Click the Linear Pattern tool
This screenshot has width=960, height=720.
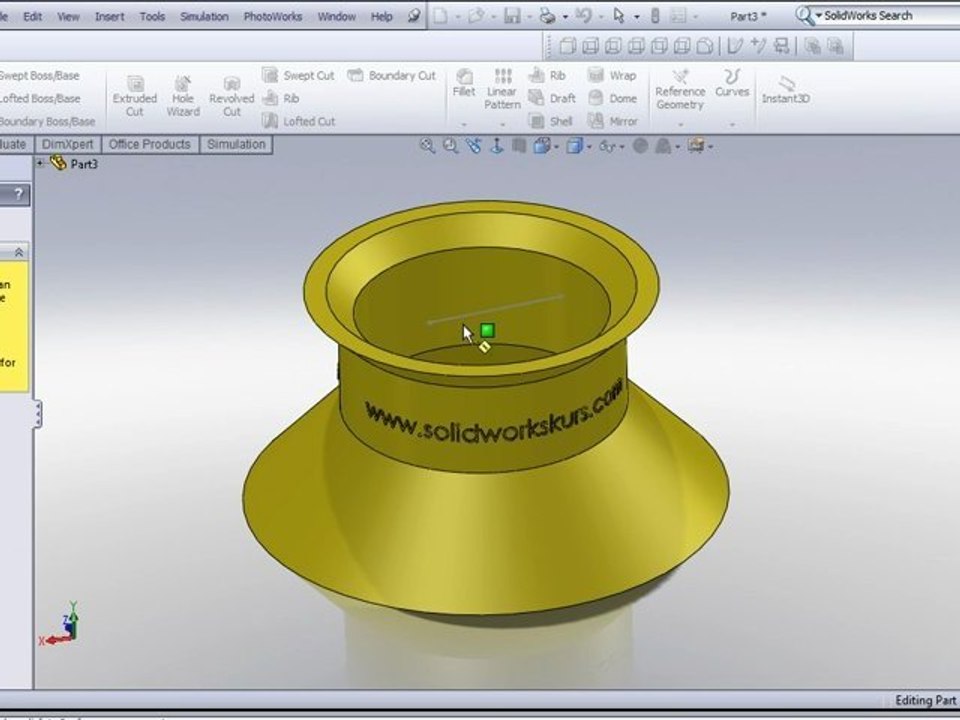point(502,89)
